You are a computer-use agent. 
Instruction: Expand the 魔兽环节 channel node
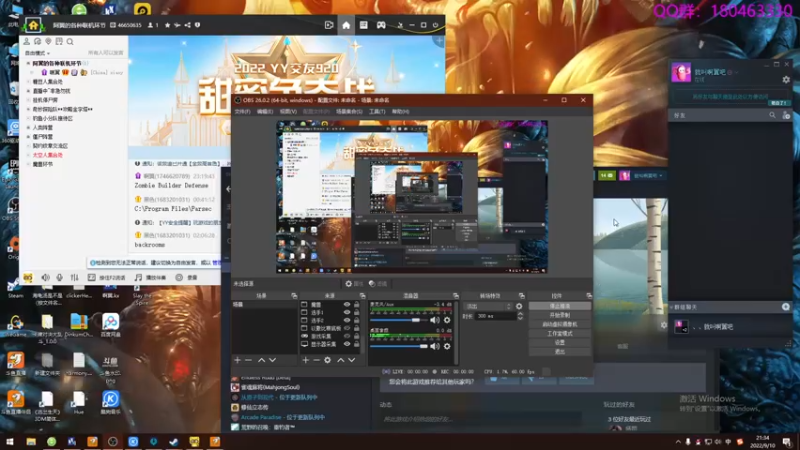[x=29, y=164]
